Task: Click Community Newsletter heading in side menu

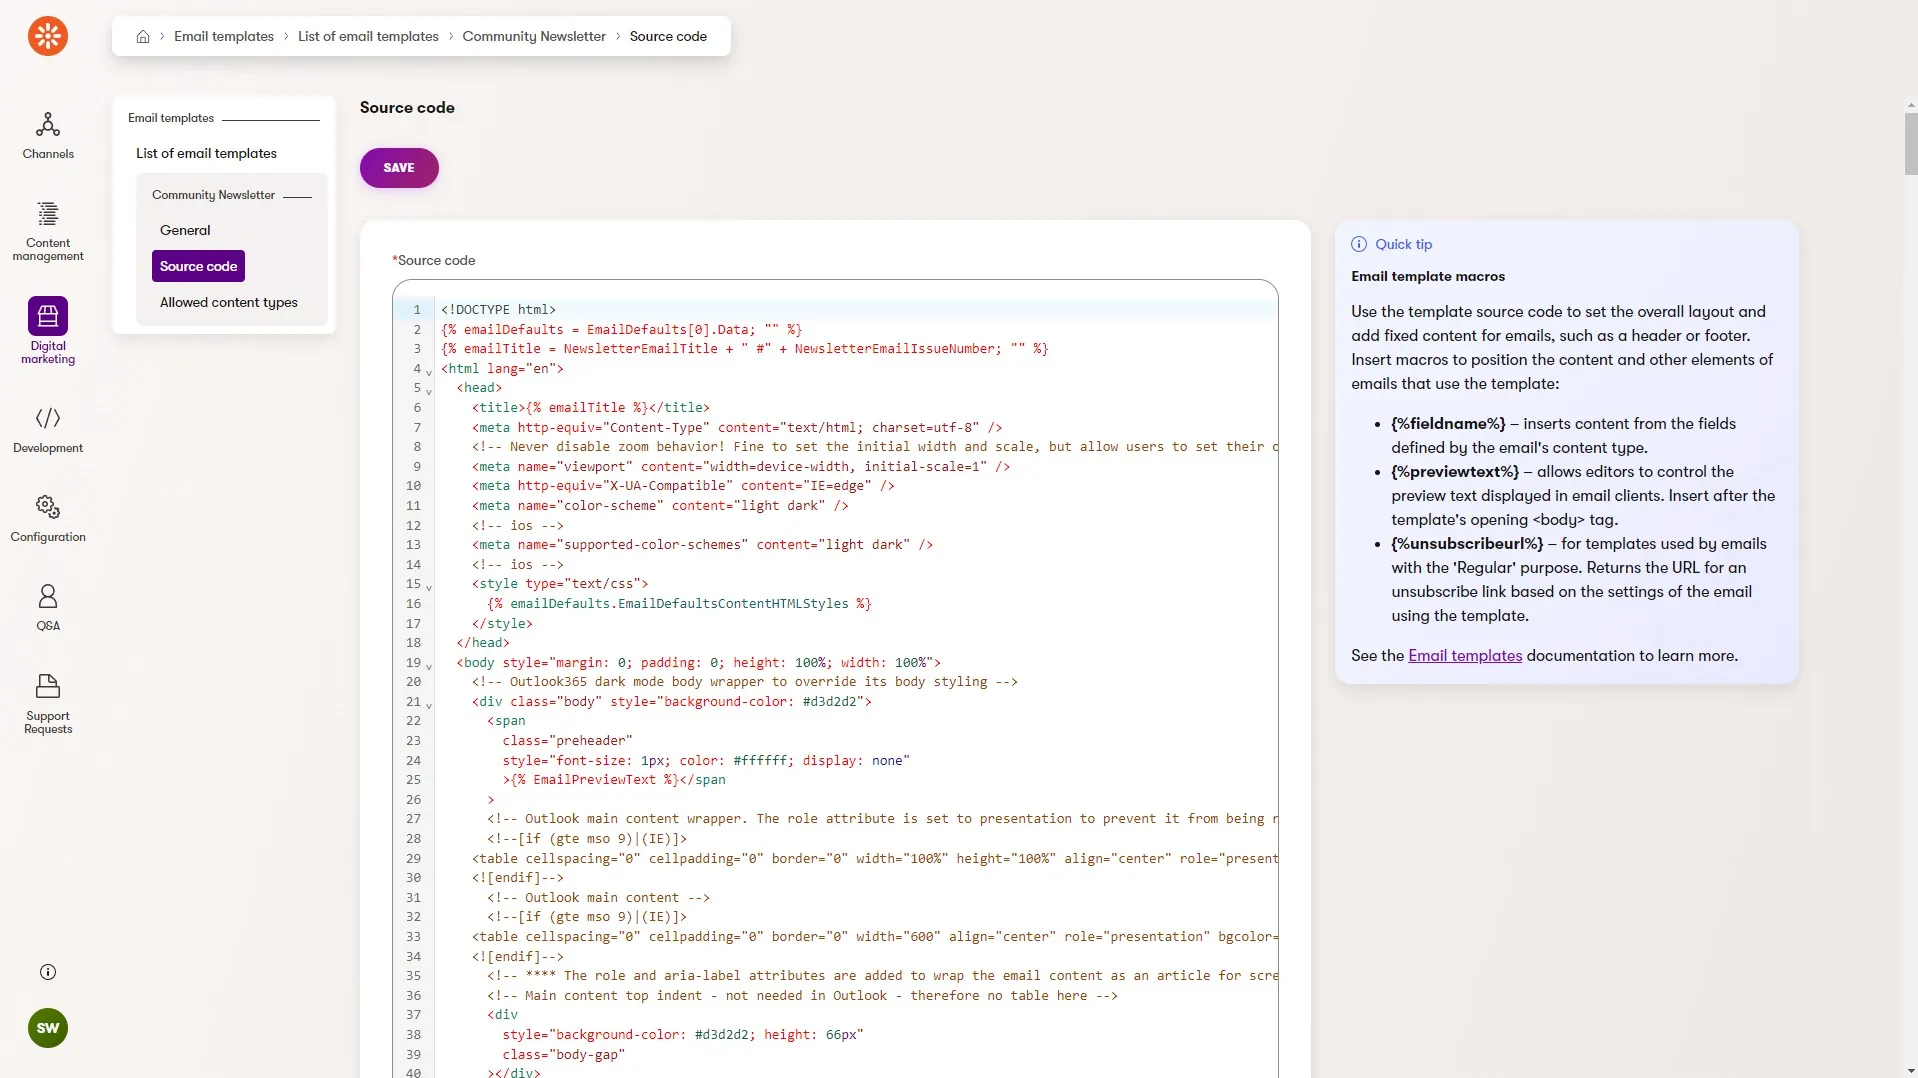Action: [213, 195]
